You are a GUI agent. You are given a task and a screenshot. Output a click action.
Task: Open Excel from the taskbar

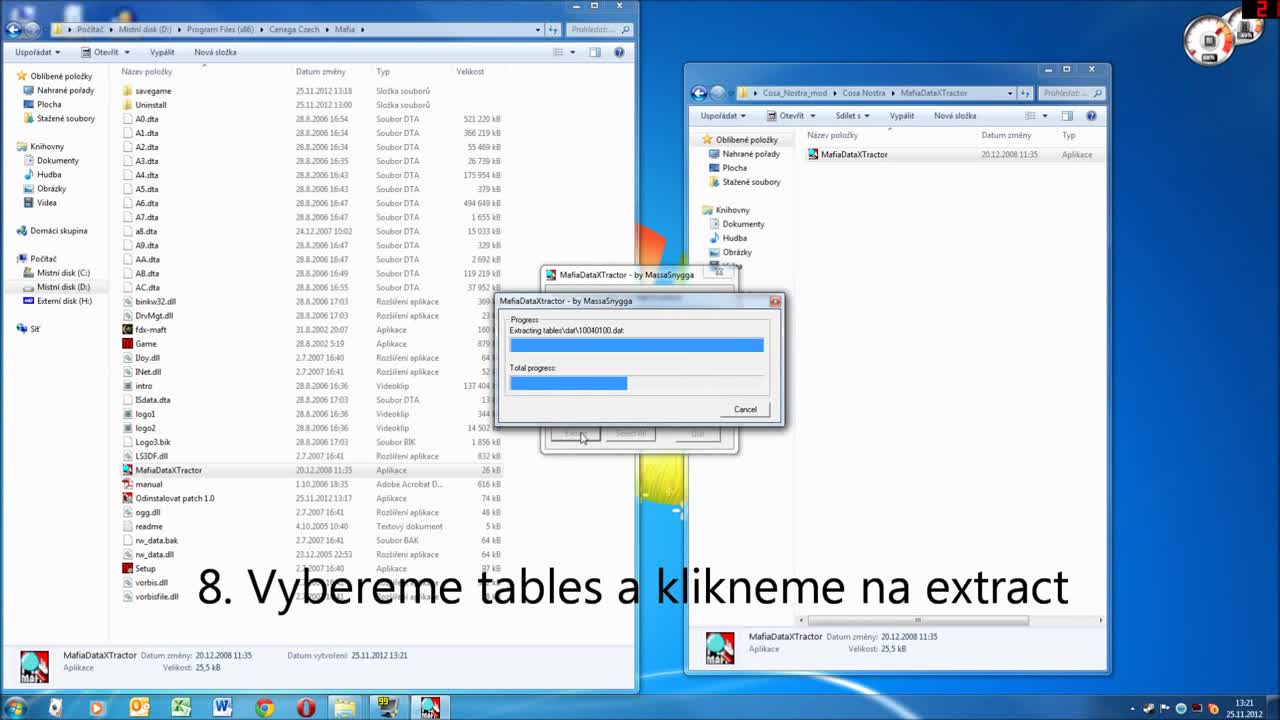(x=180, y=708)
